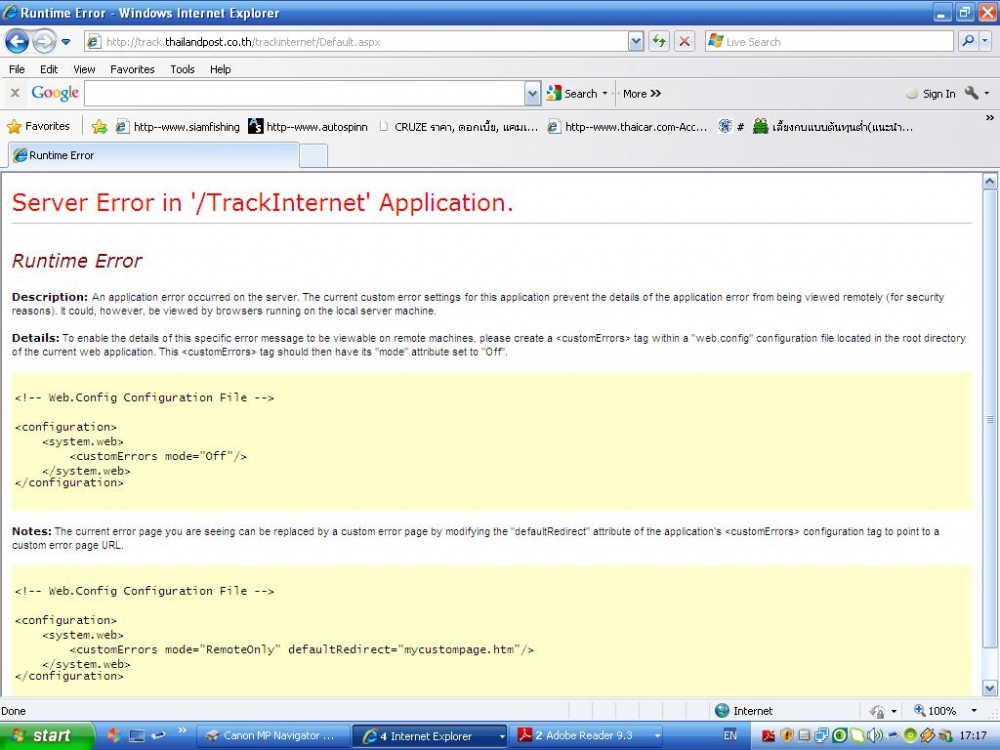Expand the zoom level dropdown arrow
The image size is (1000, 750).
pyautogui.click(x=974, y=710)
